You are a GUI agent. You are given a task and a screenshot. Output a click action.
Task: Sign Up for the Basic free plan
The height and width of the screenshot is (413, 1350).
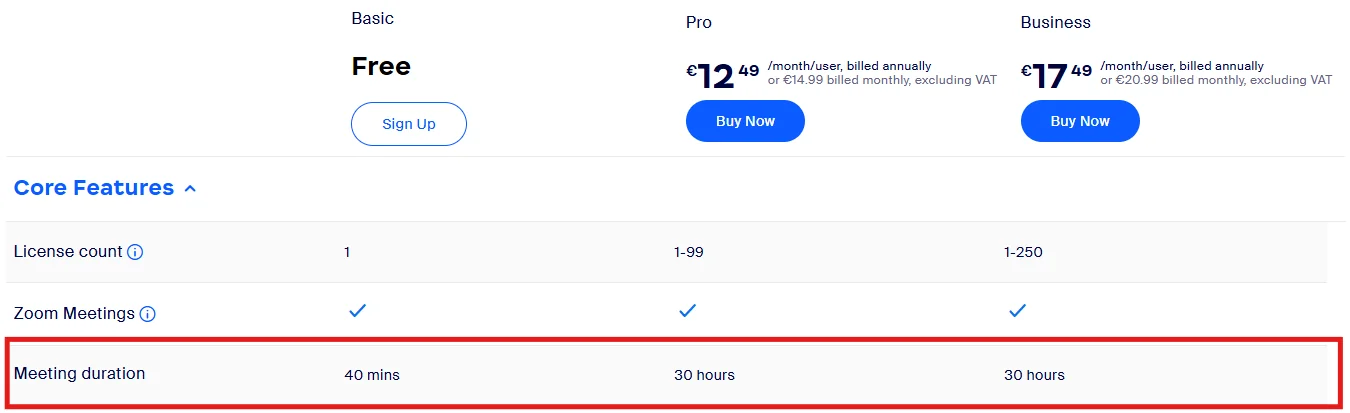[408, 124]
